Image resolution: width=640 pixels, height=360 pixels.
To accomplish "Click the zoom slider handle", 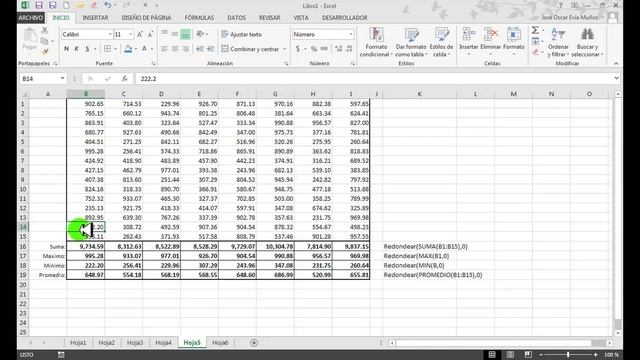I will pyautogui.click(x=568, y=355).
